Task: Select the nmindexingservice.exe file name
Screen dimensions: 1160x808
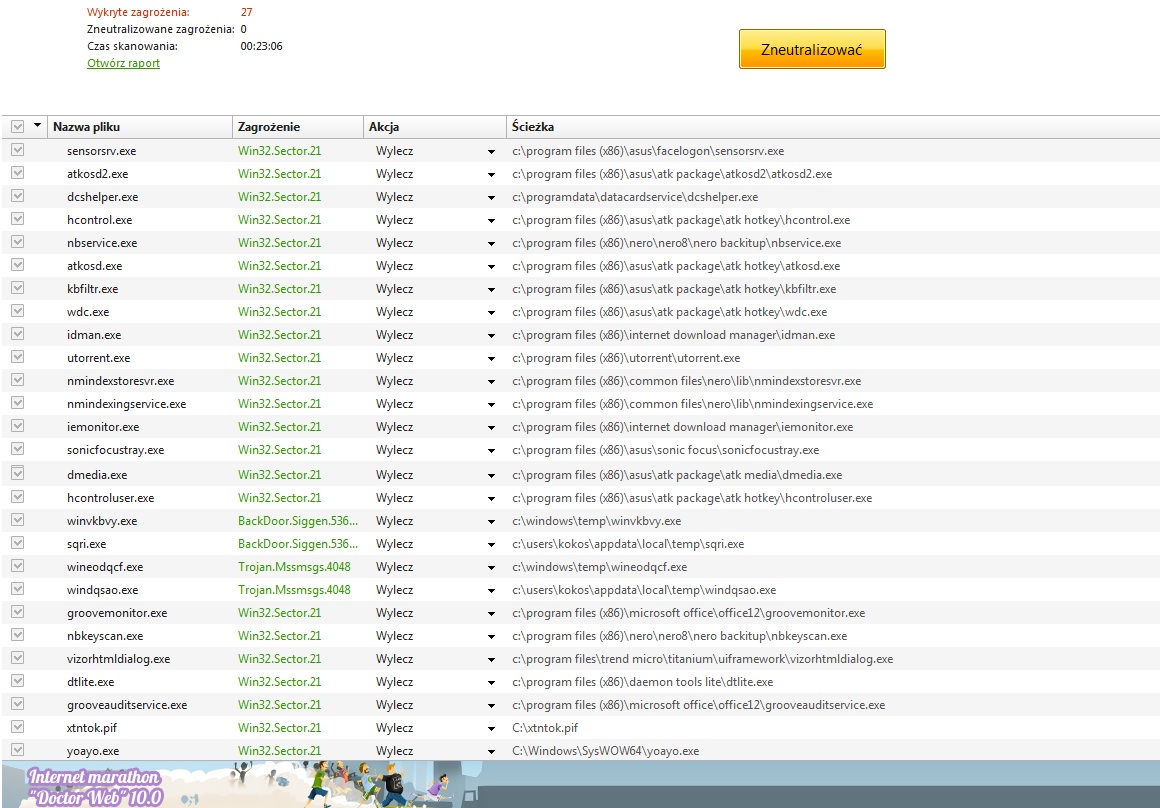Action: tap(127, 404)
